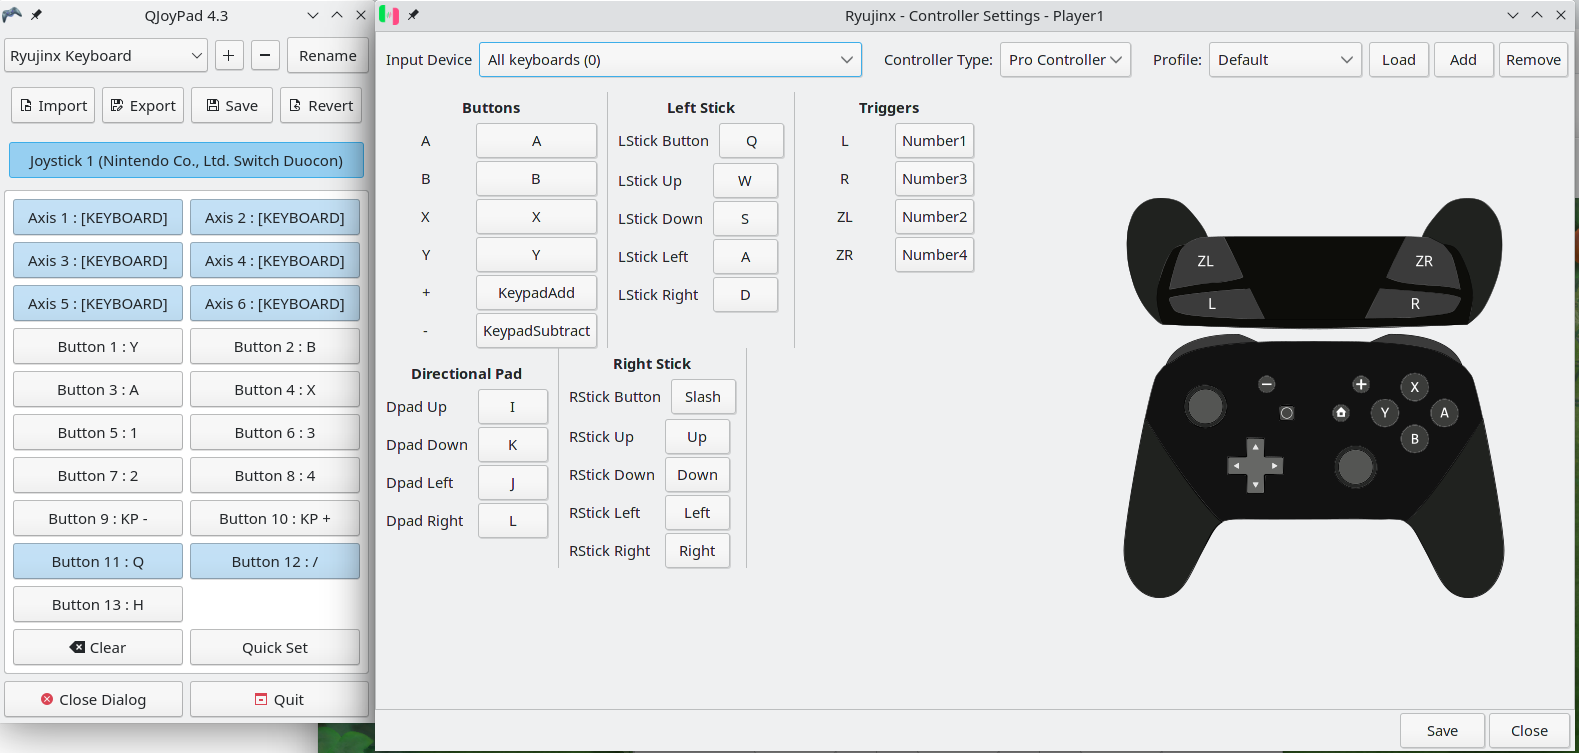Rebind the minus button set to KeypadSubtract
1579x753 pixels.
[x=536, y=331]
